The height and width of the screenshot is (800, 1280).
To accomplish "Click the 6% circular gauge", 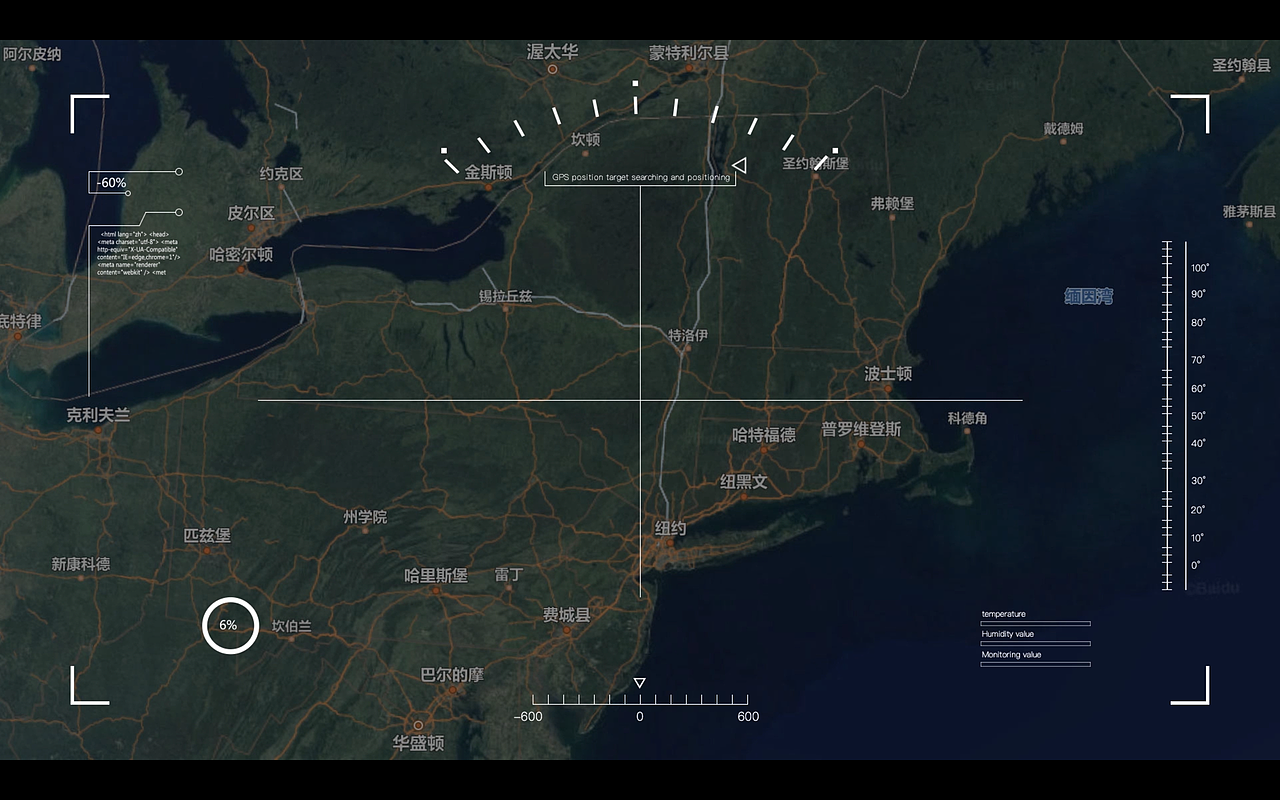I will click(x=231, y=625).
